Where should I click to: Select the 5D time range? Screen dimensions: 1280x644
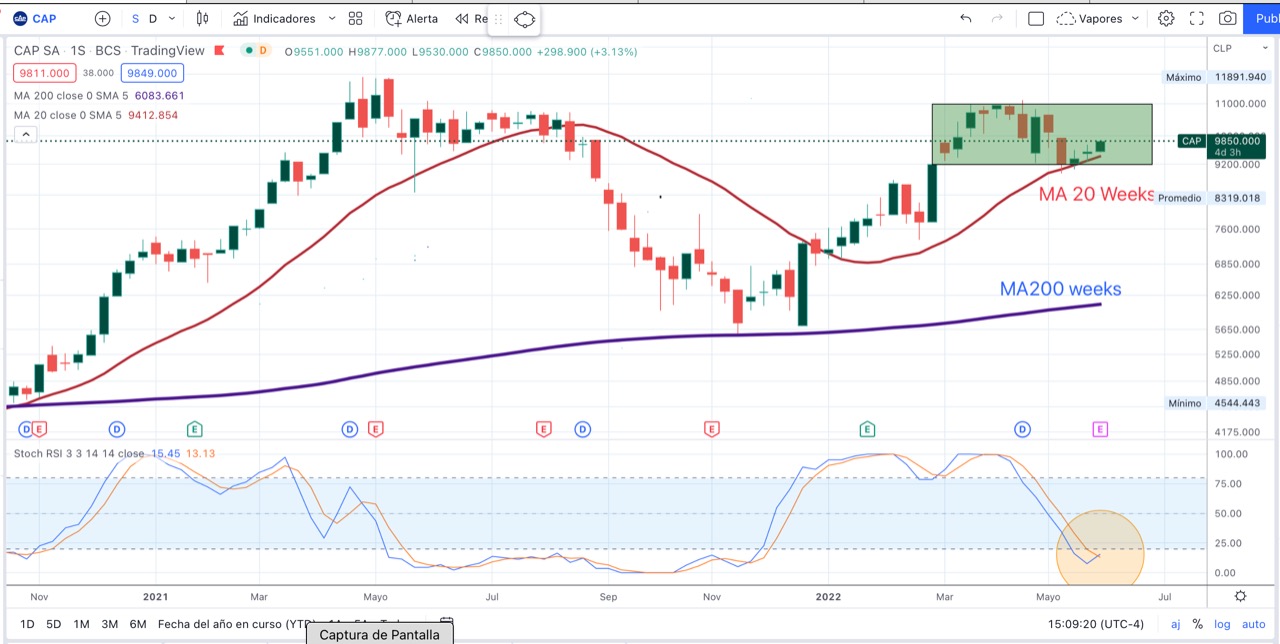tap(54, 624)
